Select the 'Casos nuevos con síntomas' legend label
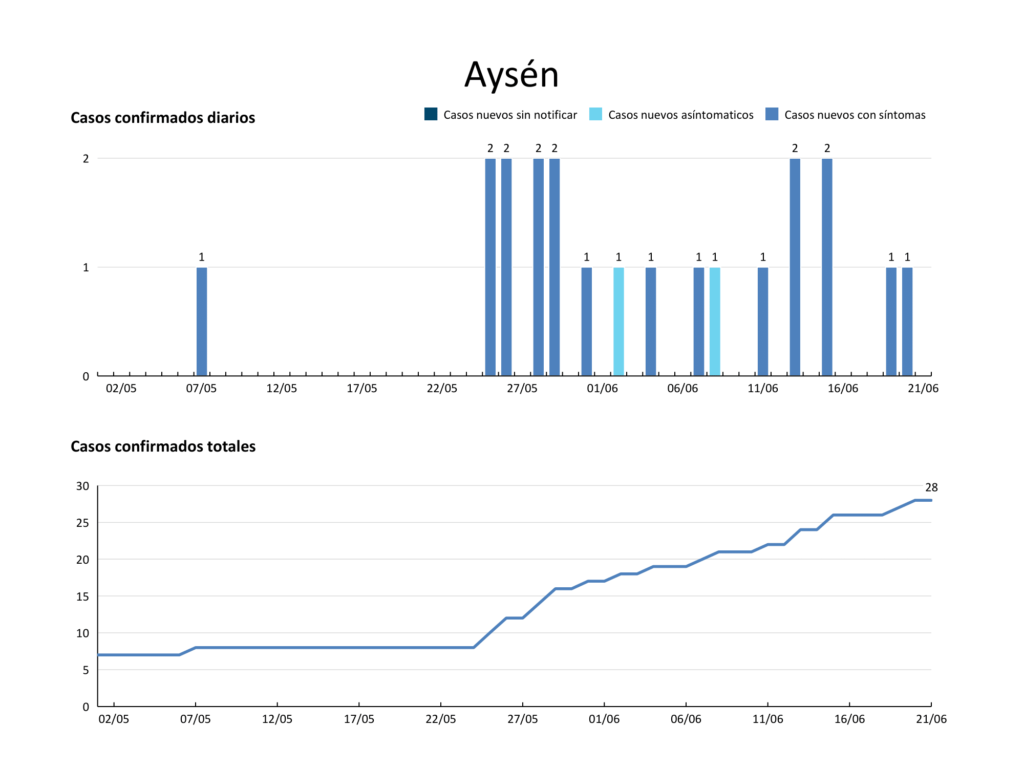This screenshot has width=1024, height=768. pos(854,115)
